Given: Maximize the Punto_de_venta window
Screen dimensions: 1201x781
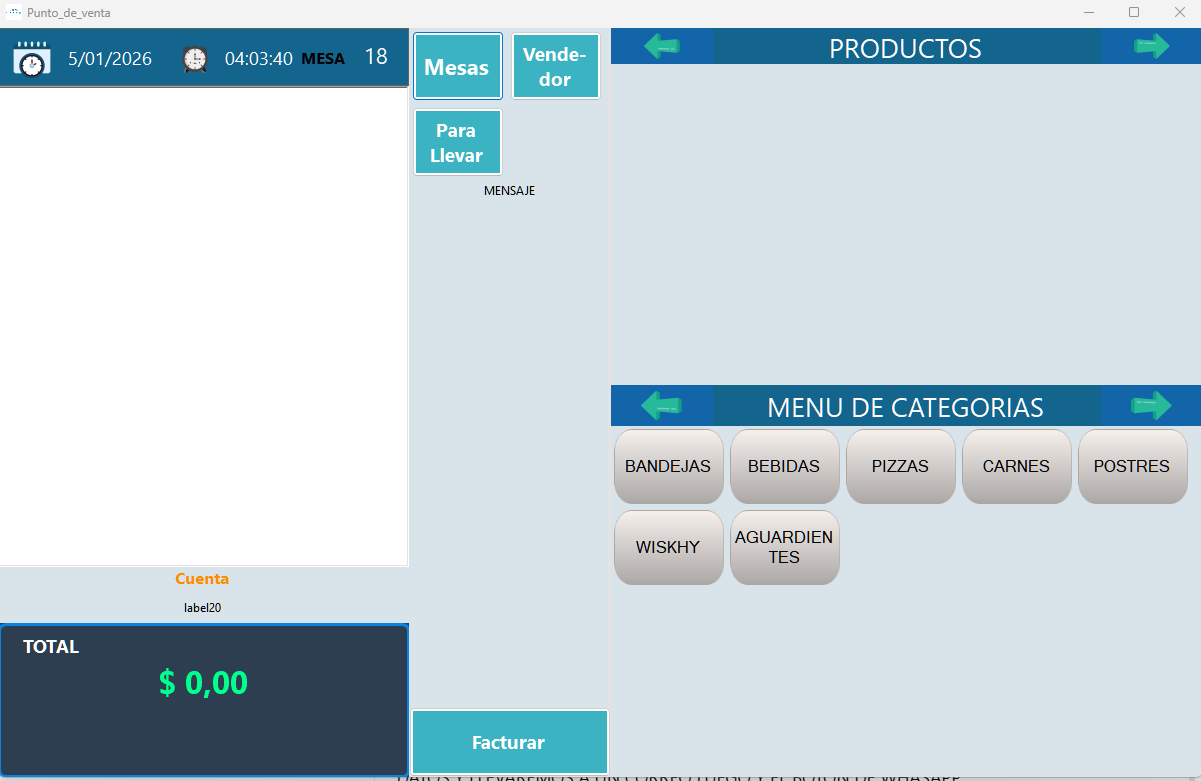Looking at the screenshot, I should [1134, 12].
